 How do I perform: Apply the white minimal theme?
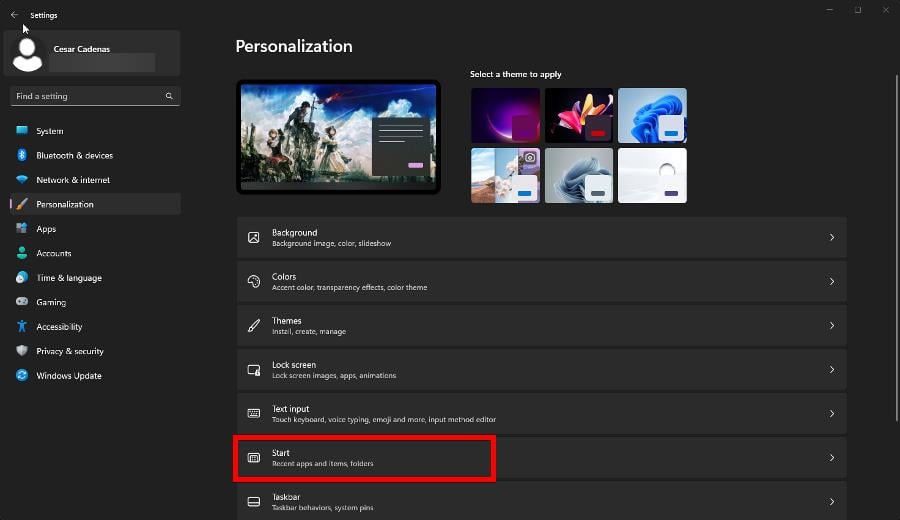(652, 175)
